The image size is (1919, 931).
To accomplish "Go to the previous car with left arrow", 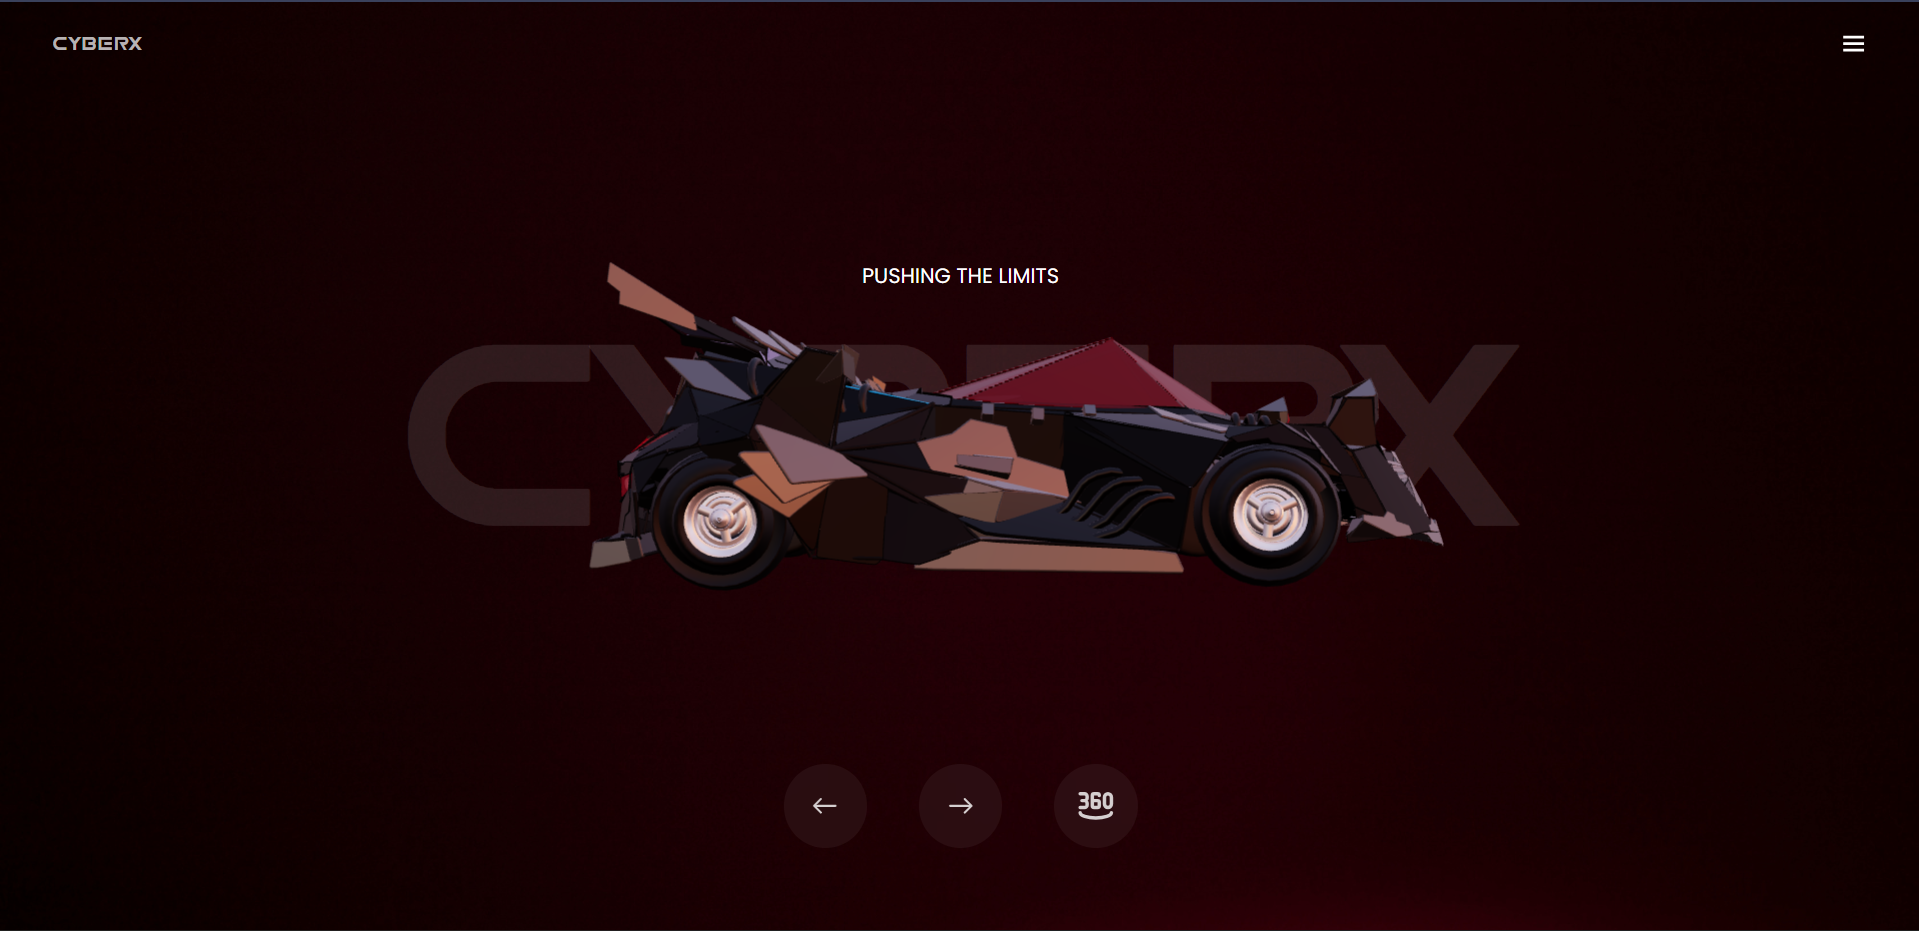I will [x=825, y=806].
